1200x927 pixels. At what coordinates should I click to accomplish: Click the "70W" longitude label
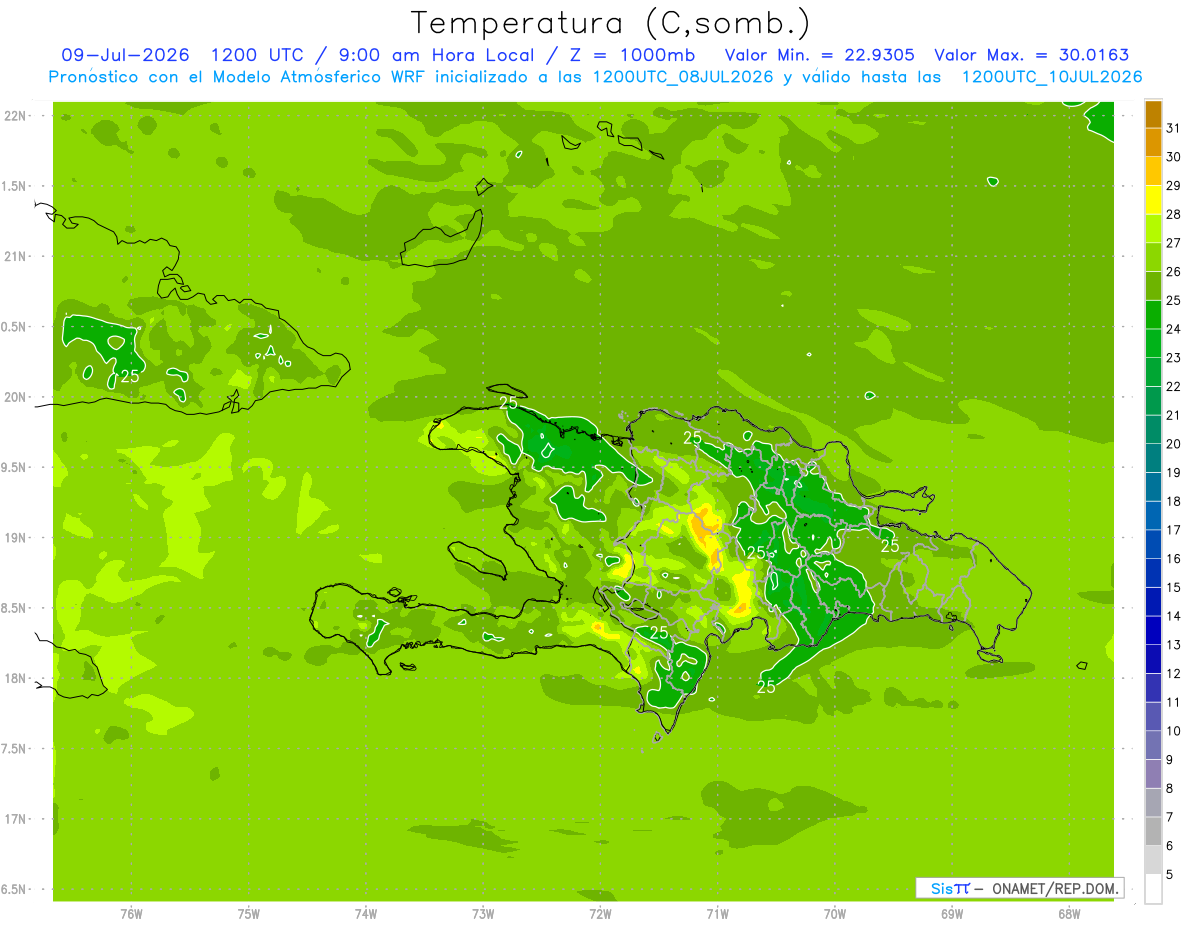click(835, 914)
